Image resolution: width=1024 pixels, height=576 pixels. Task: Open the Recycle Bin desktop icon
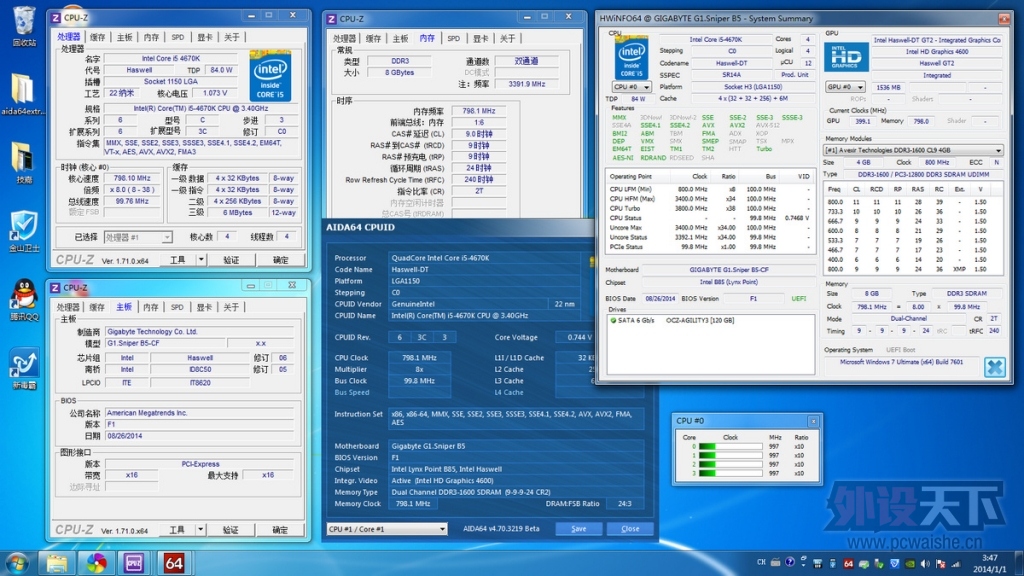coord(24,25)
